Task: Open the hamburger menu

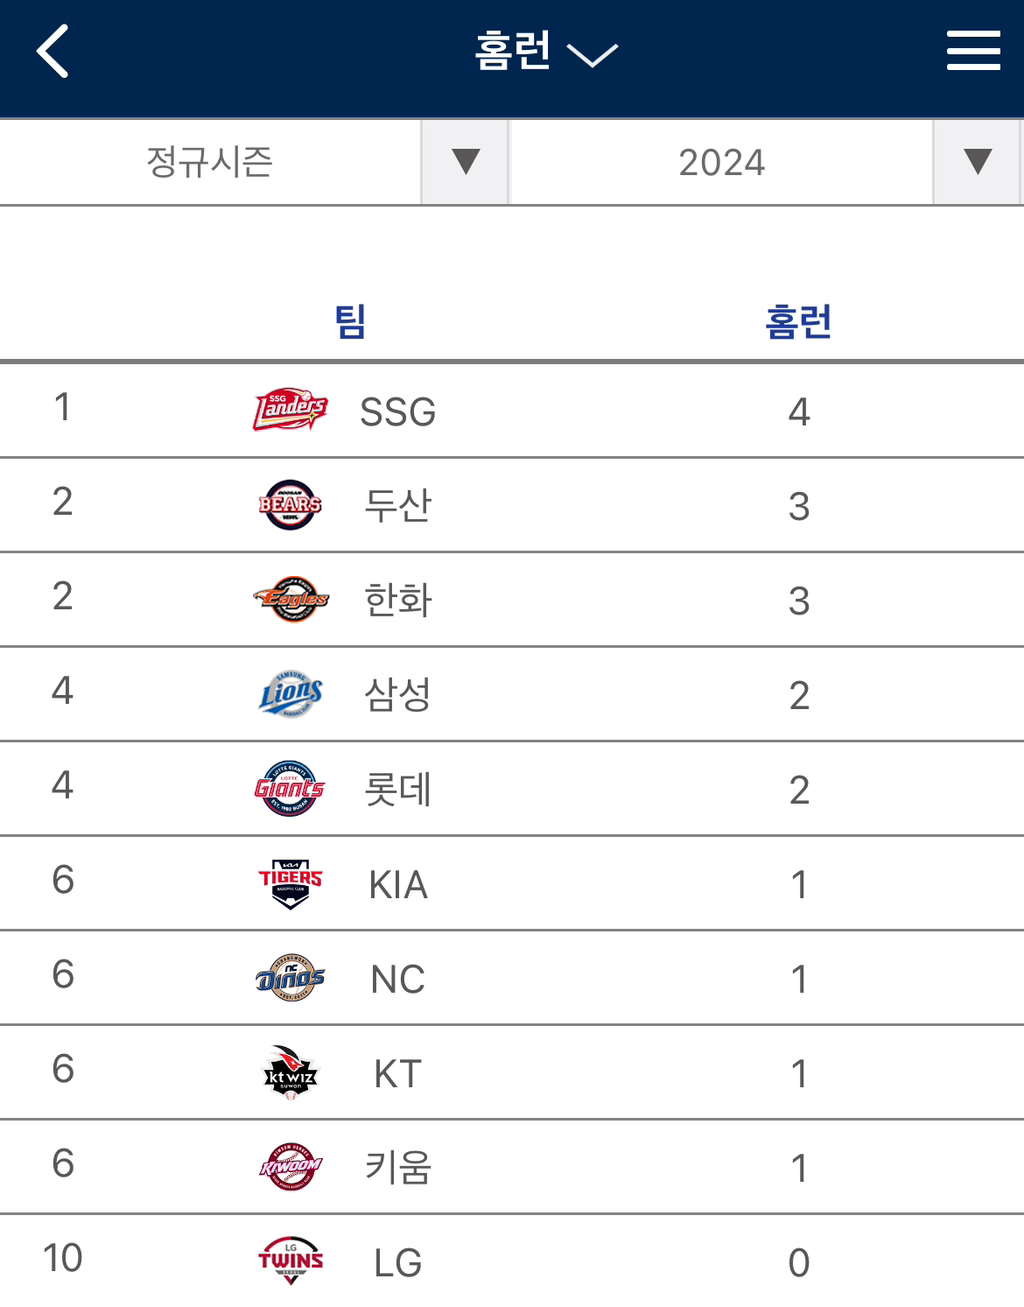Action: click(x=973, y=50)
